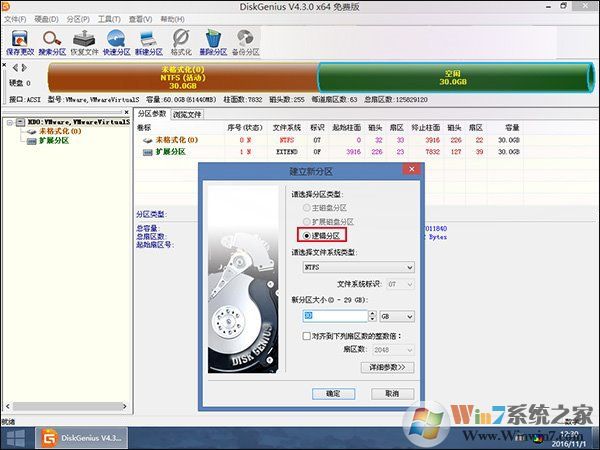Click the new partition size input field

click(x=335, y=316)
